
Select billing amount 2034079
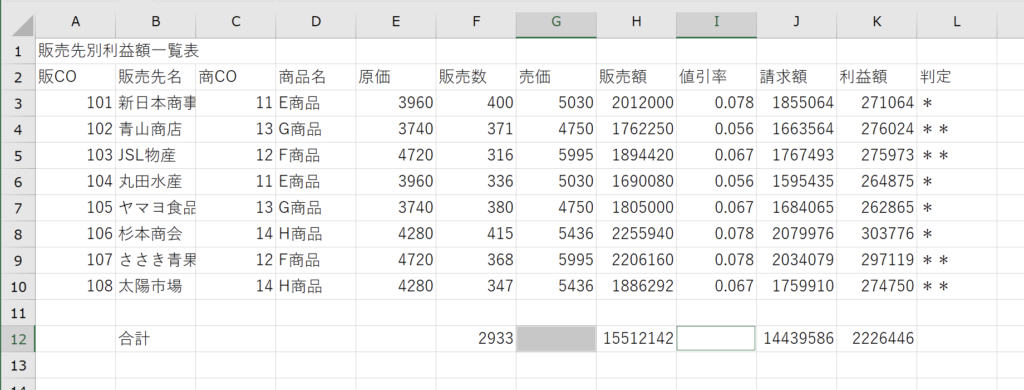797,260
